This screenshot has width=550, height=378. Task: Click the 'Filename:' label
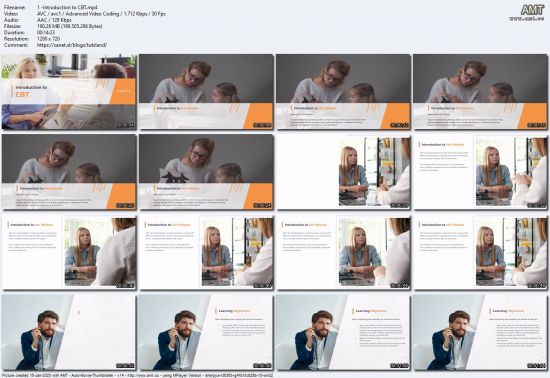(15, 7)
